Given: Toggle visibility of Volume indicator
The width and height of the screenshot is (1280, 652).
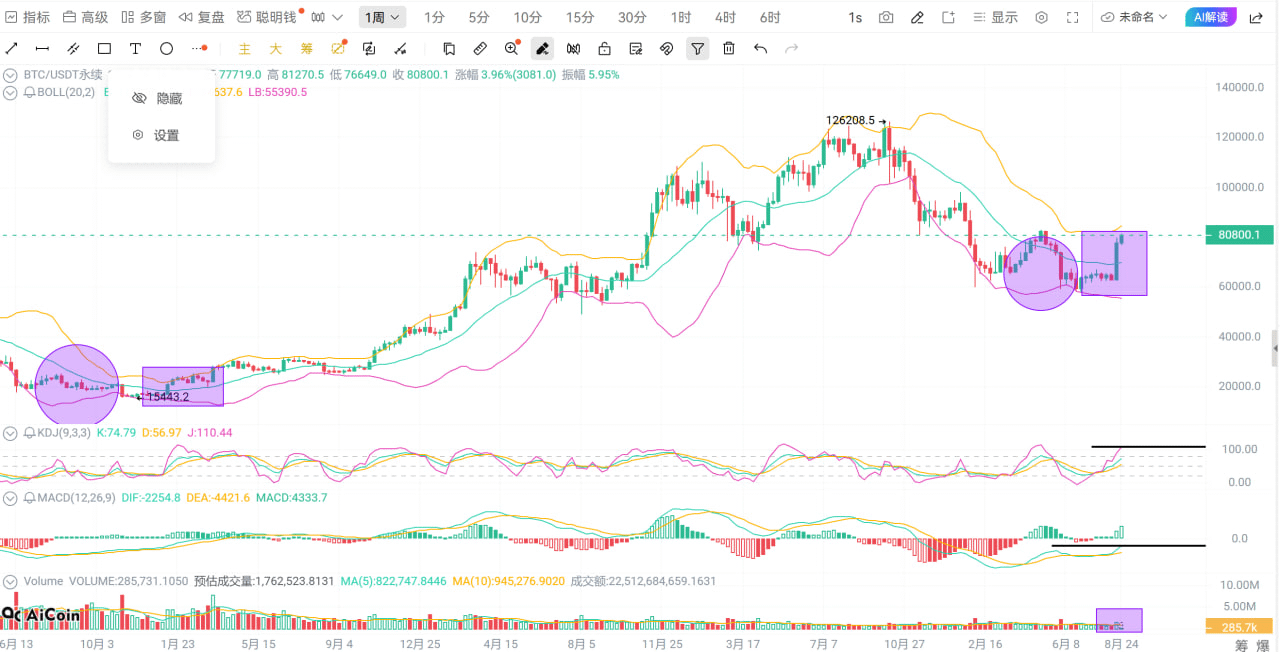Looking at the screenshot, I should (x=12, y=581).
